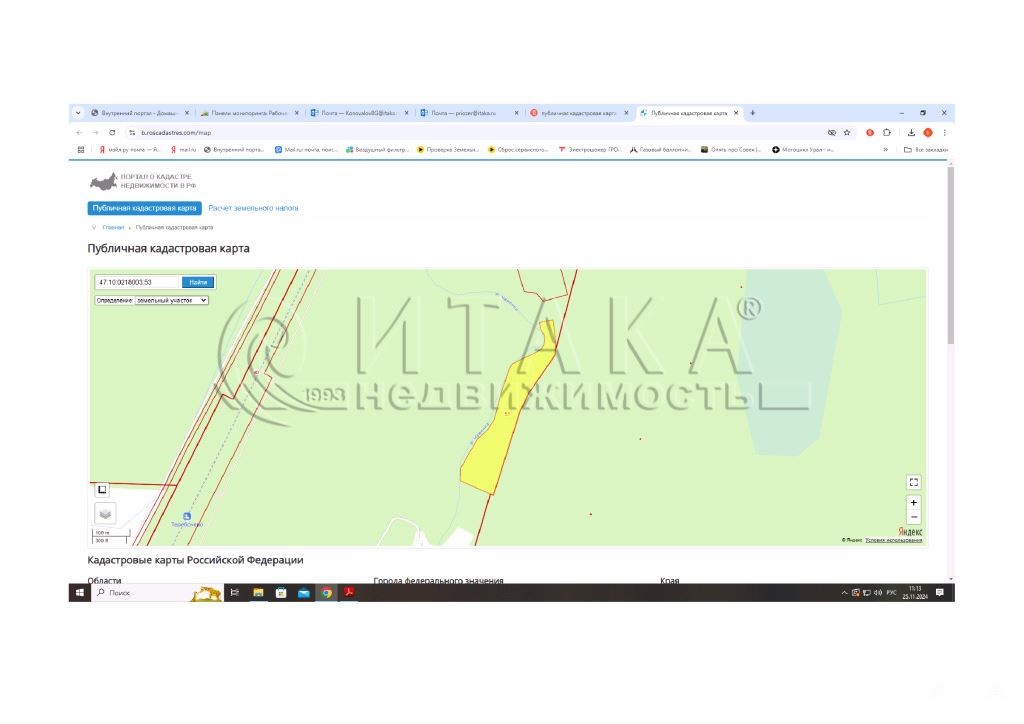Screen dimensions: 1024x724
Task: Click the Теребочево station marker on map
Action: [x=187, y=516]
